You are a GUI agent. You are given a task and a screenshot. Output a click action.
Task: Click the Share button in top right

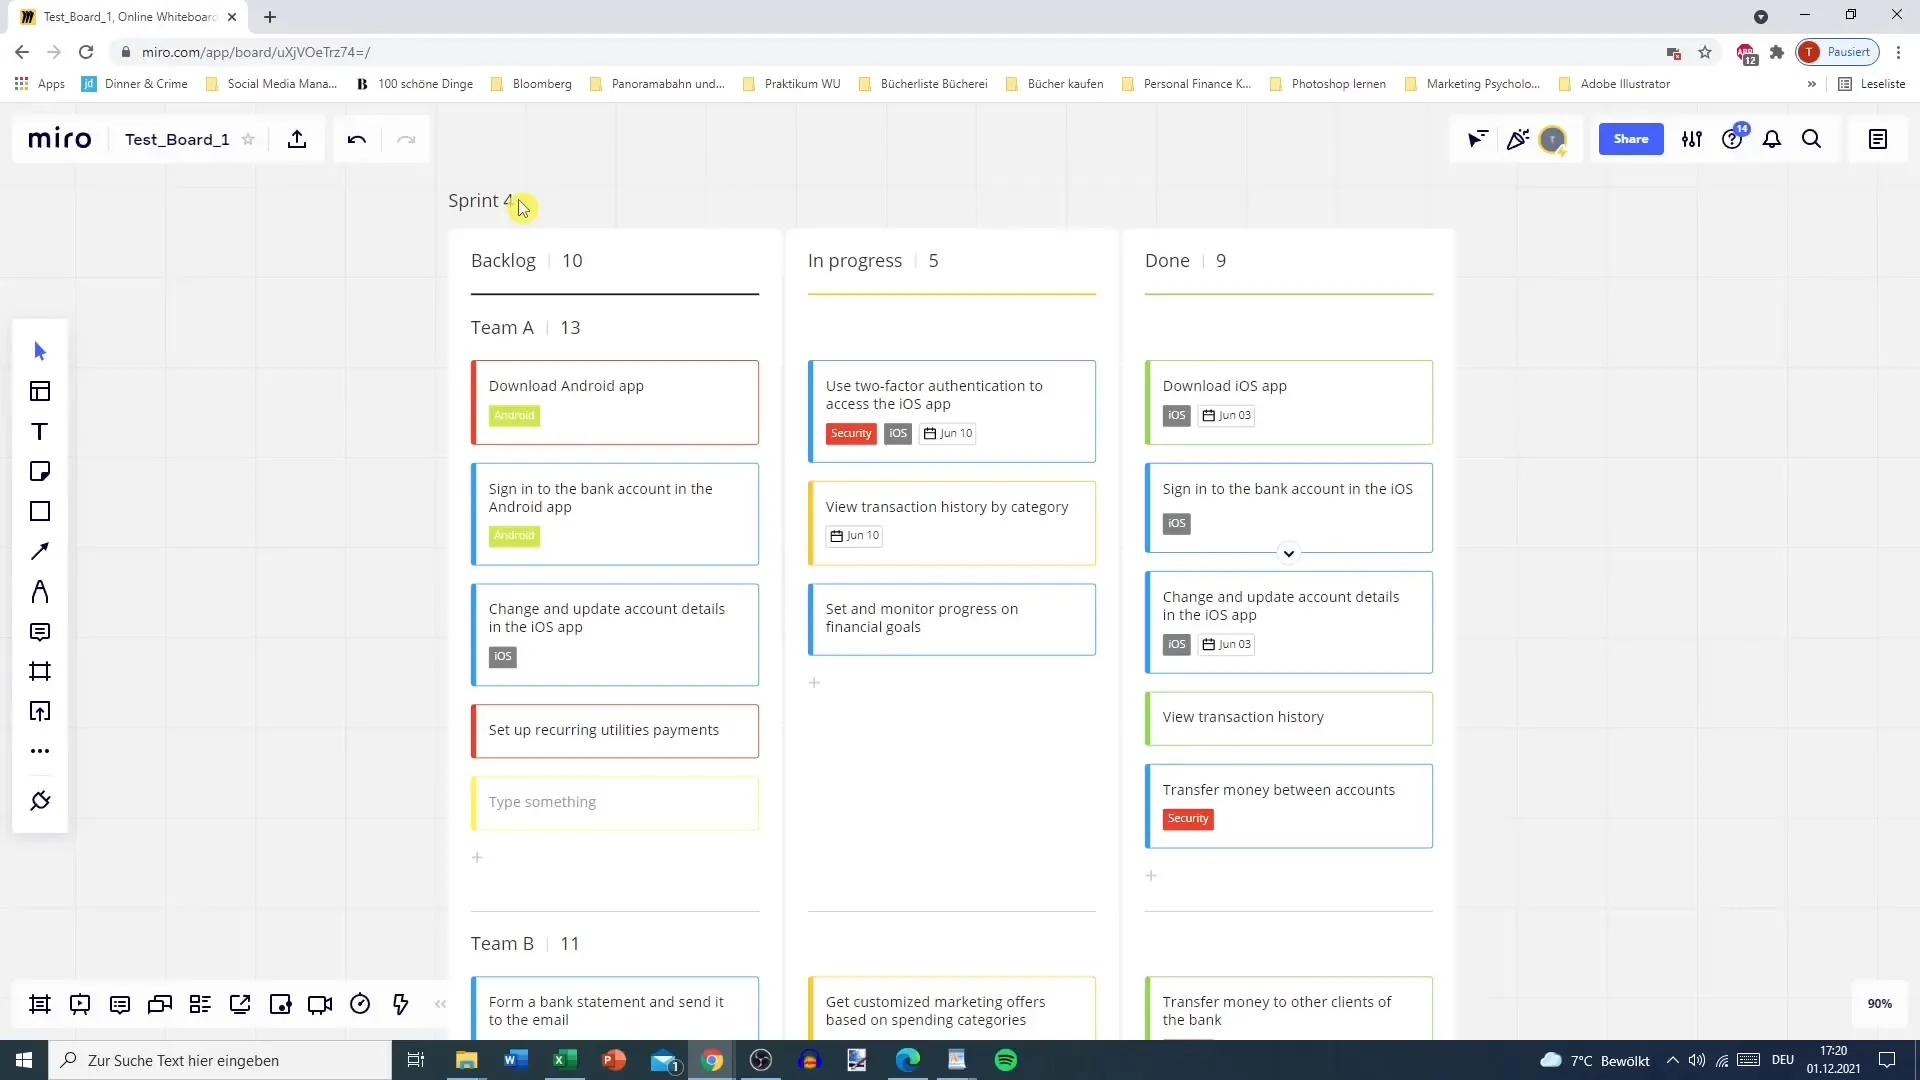pyautogui.click(x=1631, y=138)
